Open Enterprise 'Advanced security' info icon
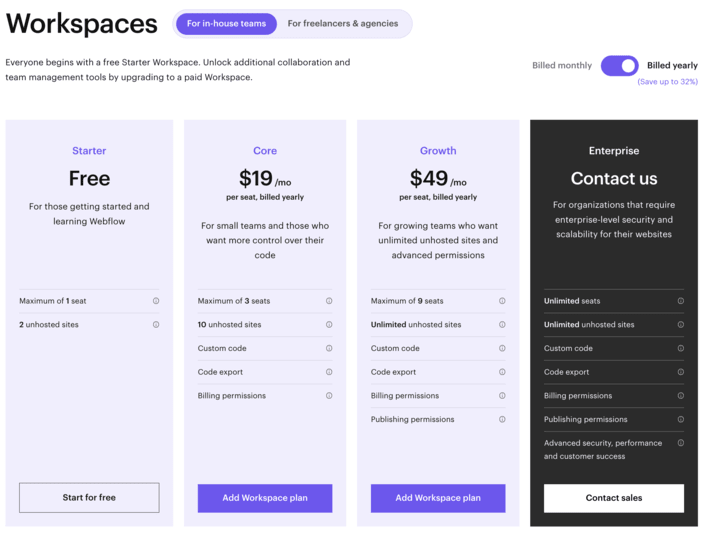The width and height of the screenshot is (702, 536). click(x=681, y=443)
